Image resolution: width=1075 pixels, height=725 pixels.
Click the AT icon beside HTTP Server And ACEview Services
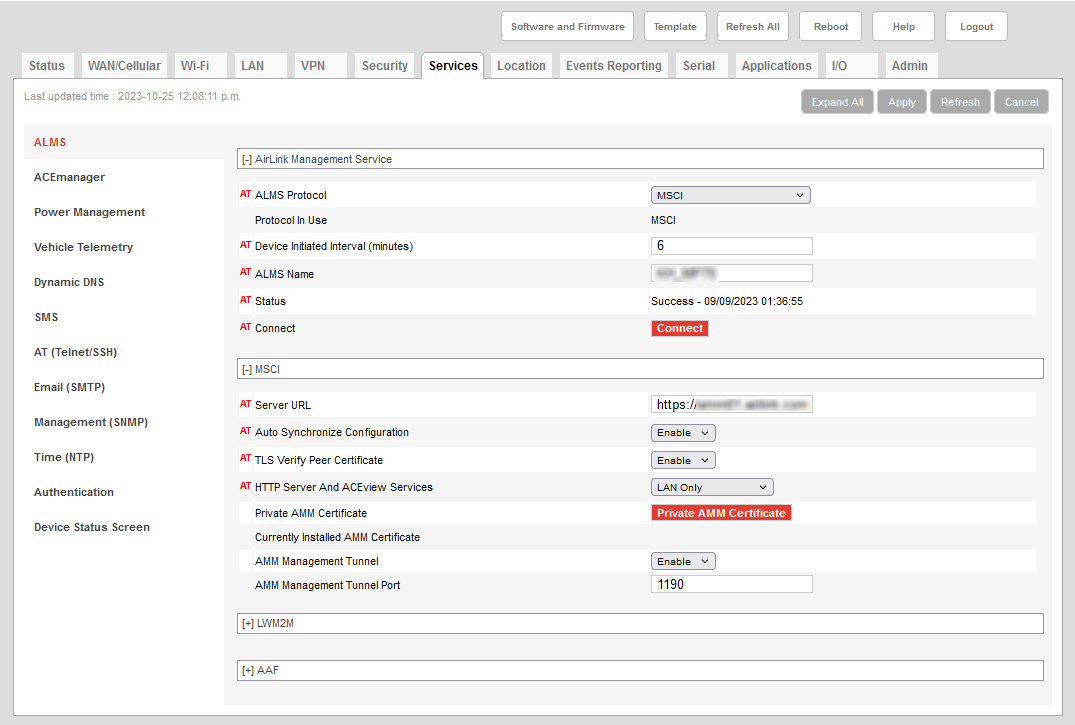point(245,486)
